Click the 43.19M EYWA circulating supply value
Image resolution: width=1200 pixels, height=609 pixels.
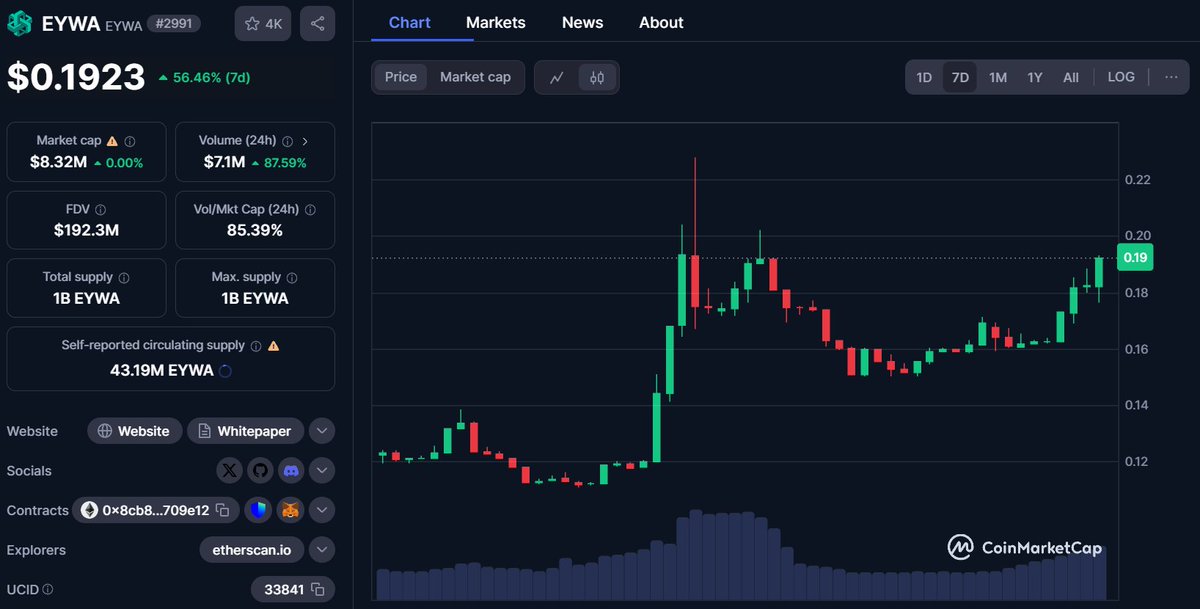tap(161, 370)
